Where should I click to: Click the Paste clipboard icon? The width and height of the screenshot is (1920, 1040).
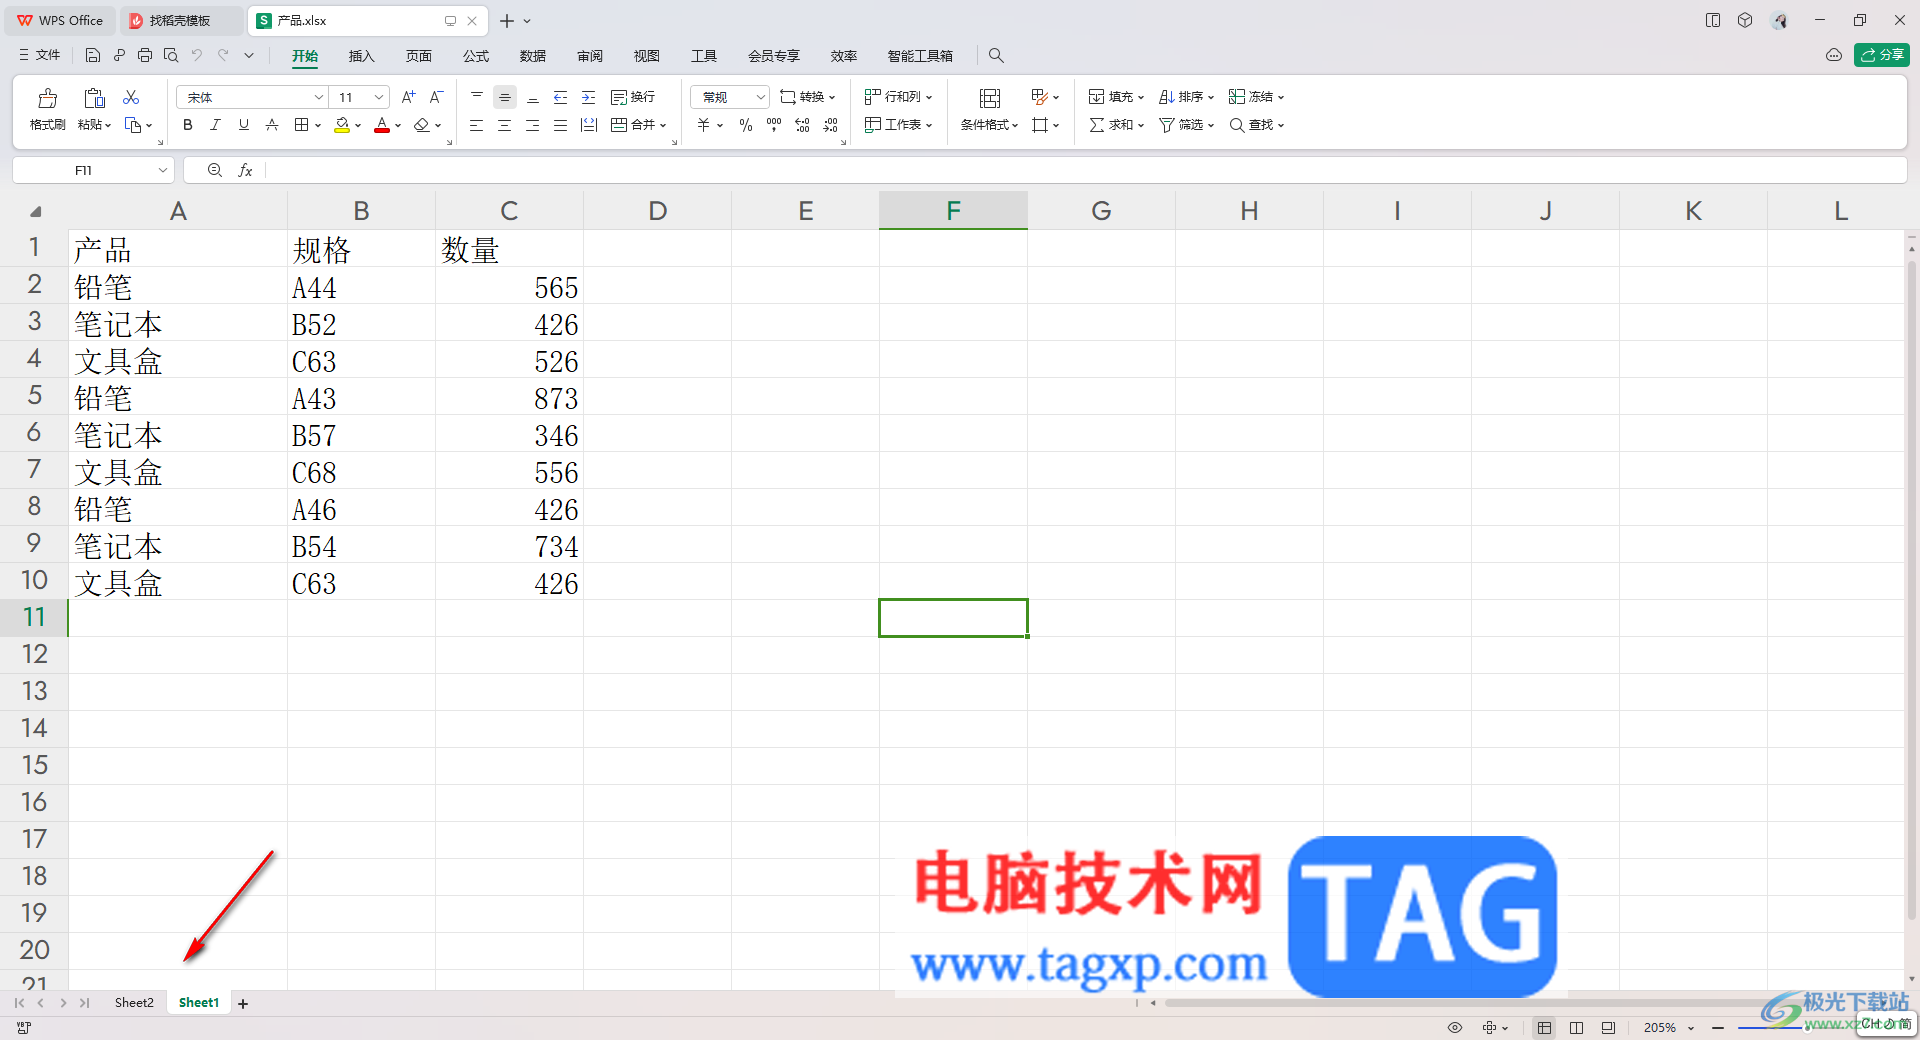coord(94,98)
